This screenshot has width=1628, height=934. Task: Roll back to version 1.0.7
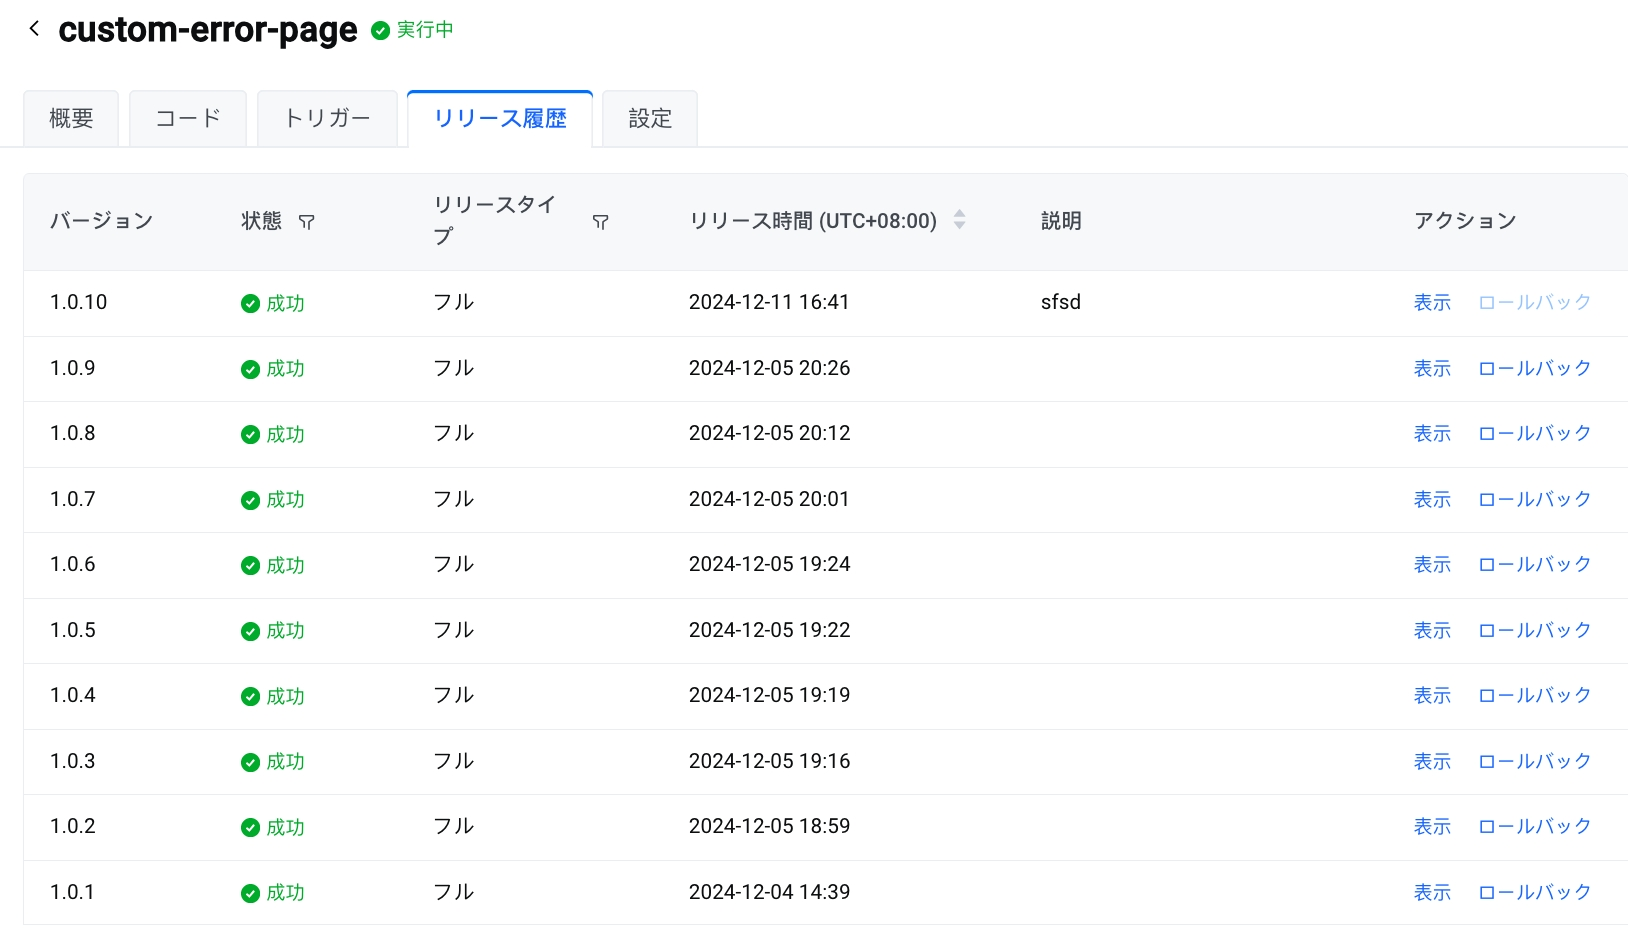coord(1535,500)
